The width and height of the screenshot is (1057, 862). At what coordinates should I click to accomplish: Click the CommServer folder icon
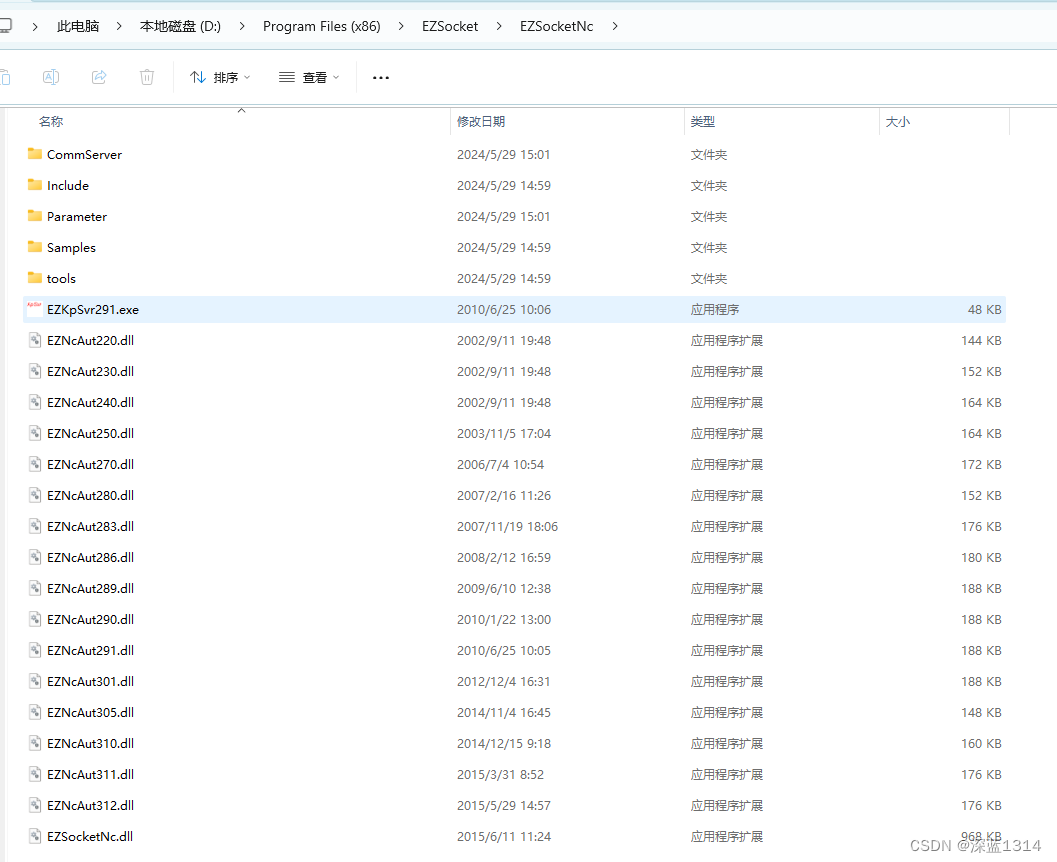35,154
